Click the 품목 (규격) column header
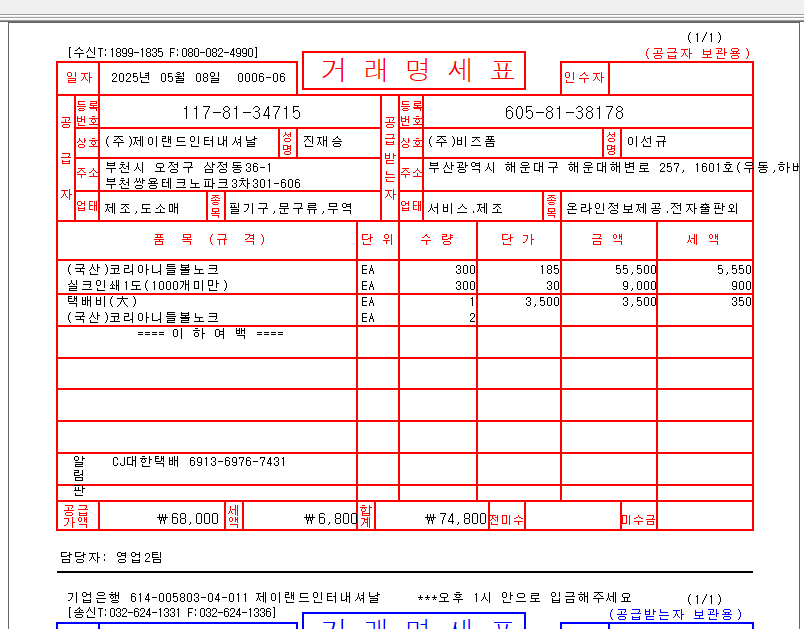The image size is (804, 629). 209,240
